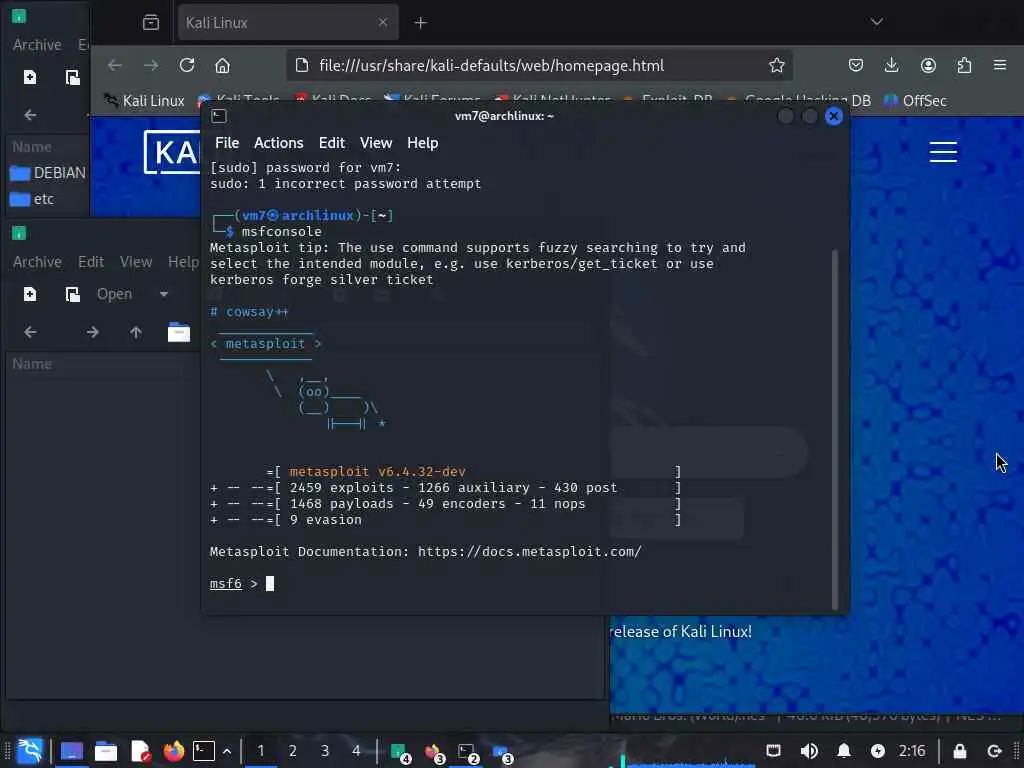Switch to workspace 2
This screenshot has height=768, width=1024.
293,751
